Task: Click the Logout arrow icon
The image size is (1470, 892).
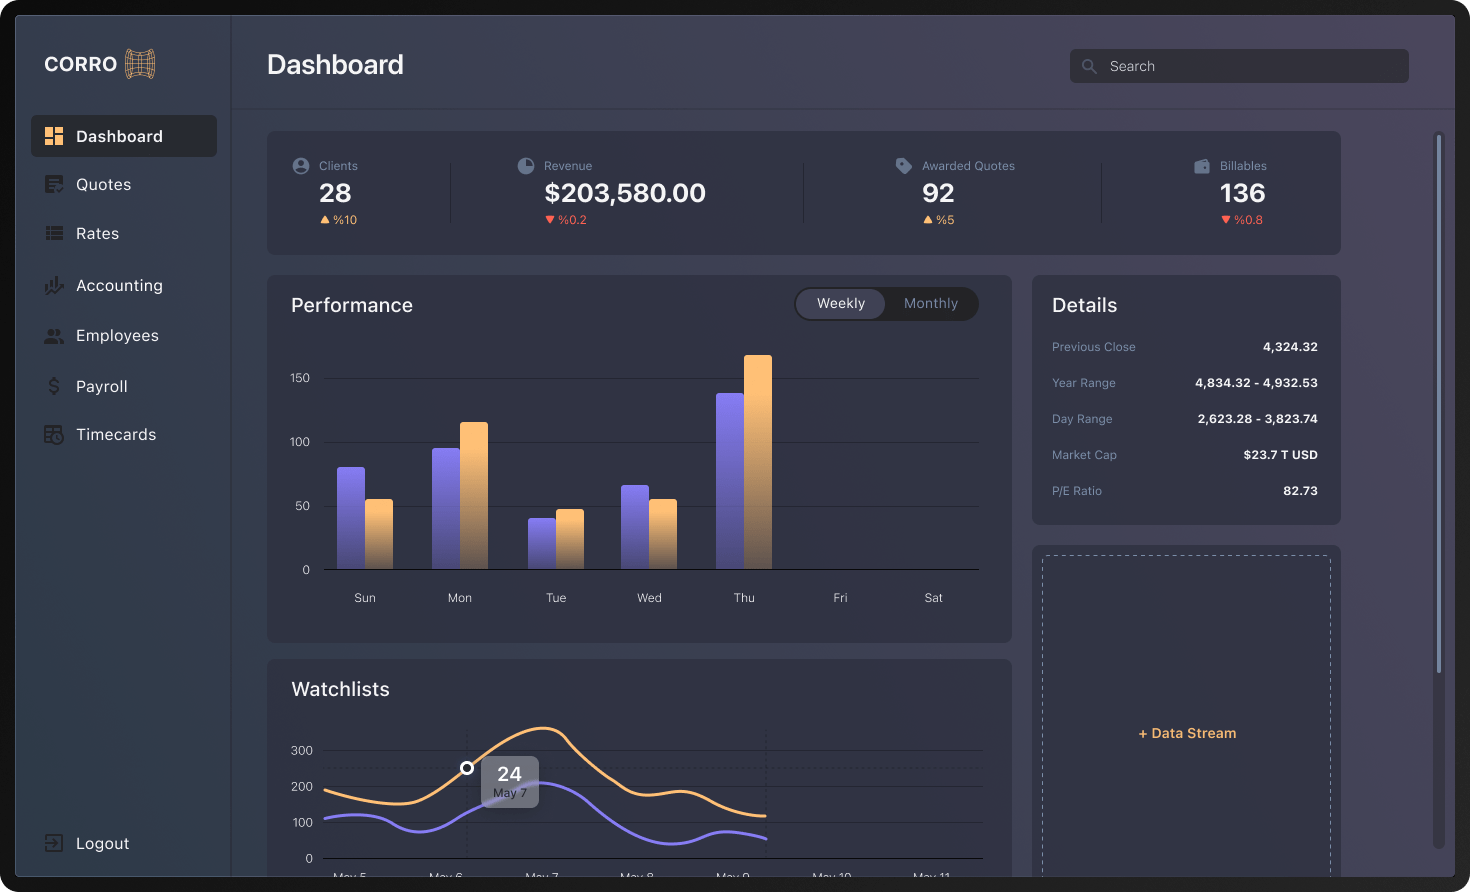Action: [54, 843]
